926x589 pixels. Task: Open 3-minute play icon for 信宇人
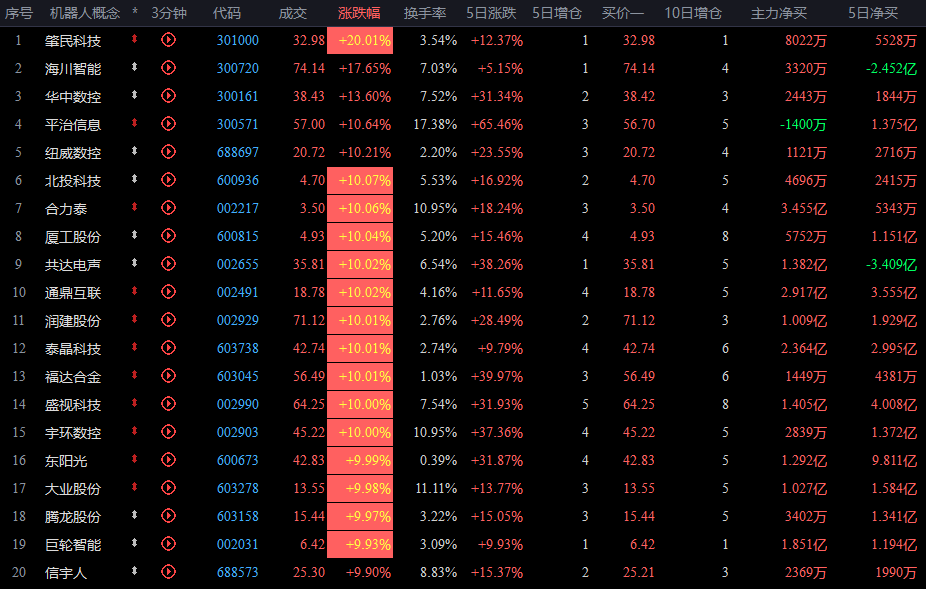point(168,572)
